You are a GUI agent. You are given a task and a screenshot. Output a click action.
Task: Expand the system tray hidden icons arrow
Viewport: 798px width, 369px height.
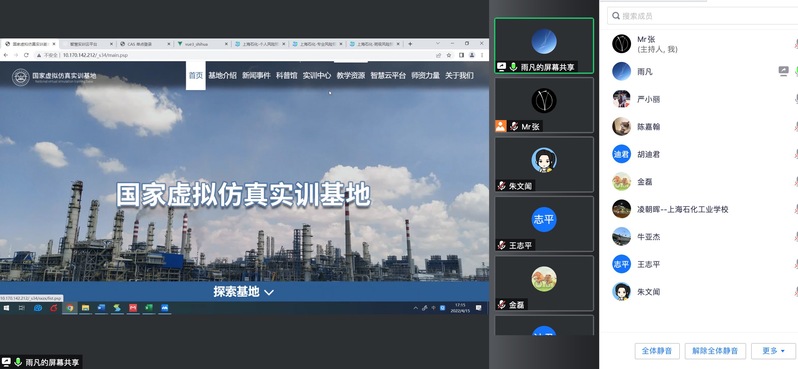point(416,308)
